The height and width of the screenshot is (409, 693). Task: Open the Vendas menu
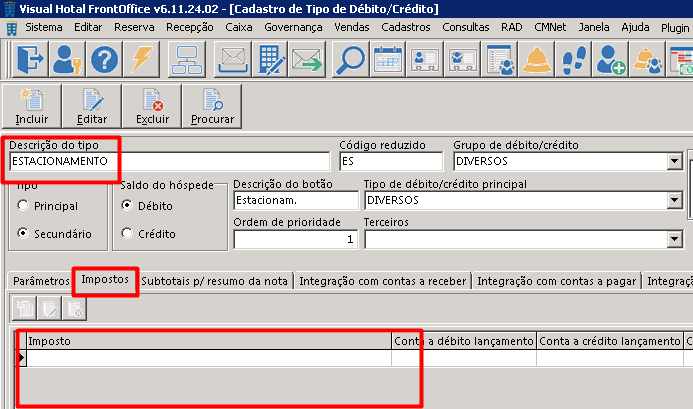pyautogui.click(x=352, y=27)
